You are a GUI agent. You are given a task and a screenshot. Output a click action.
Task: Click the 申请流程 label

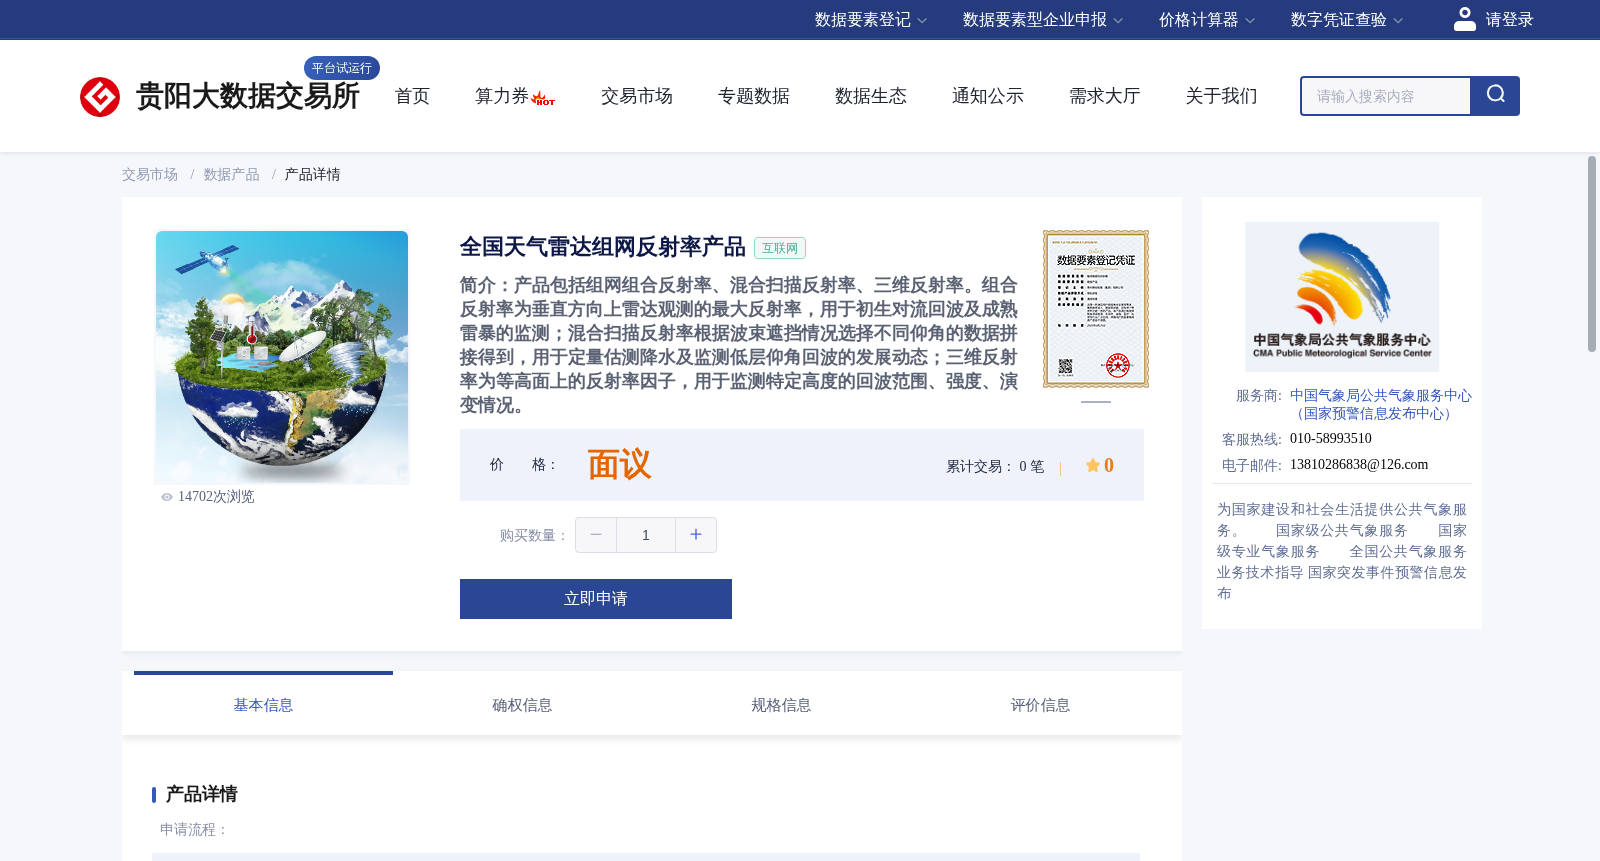(195, 830)
